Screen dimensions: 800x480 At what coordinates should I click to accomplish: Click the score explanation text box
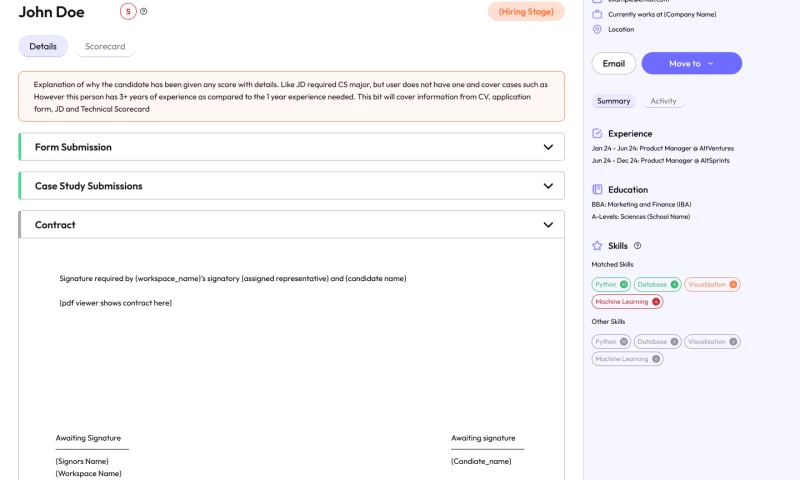click(x=292, y=96)
